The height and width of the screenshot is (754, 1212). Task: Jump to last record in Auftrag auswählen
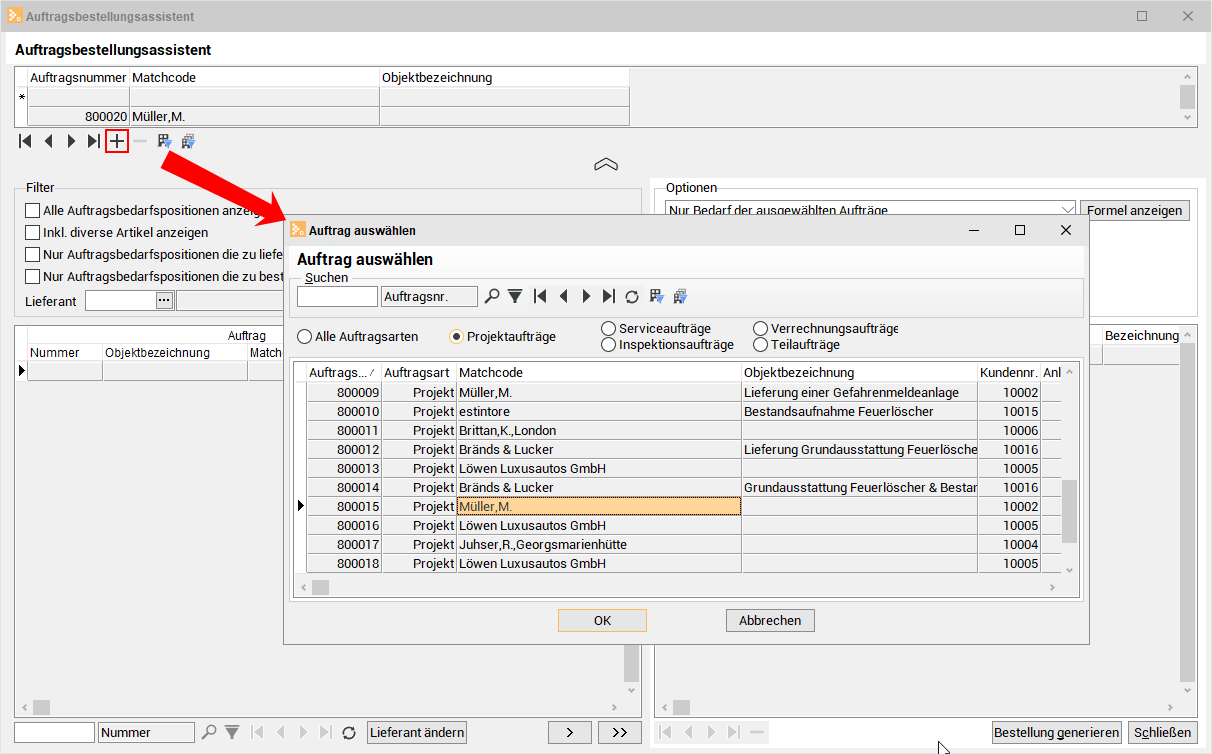(x=609, y=296)
